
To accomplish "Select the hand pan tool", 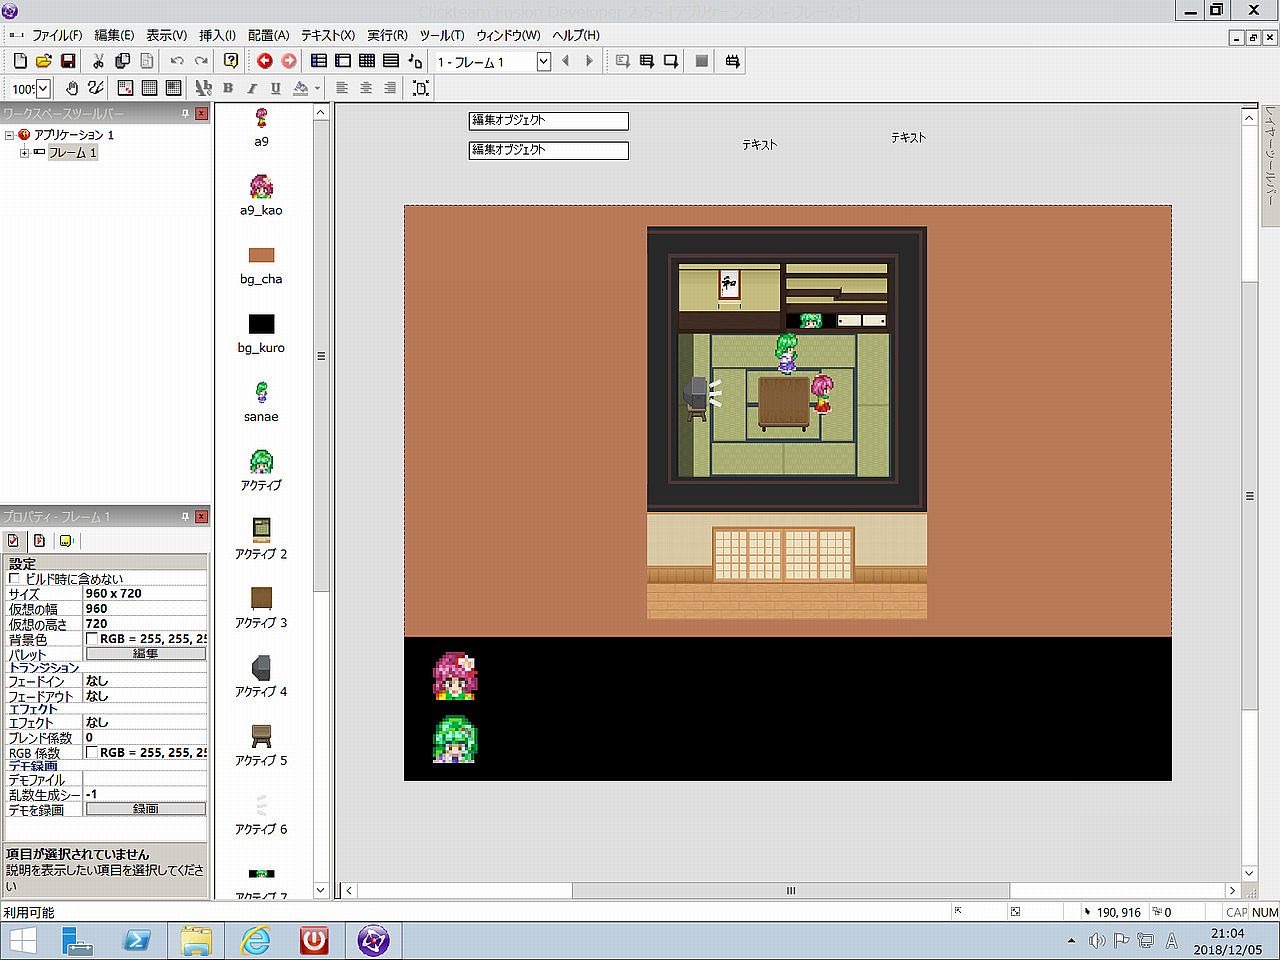I will [72, 88].
